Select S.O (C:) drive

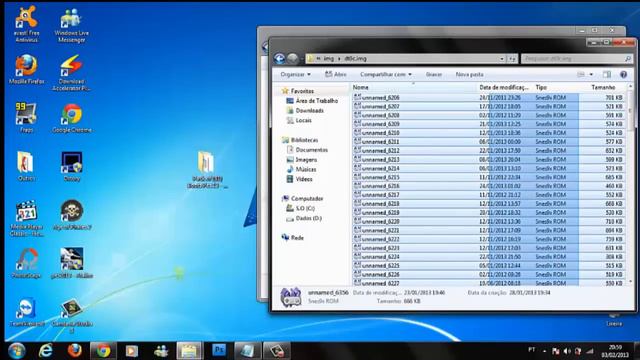click(x=300, y=209)
